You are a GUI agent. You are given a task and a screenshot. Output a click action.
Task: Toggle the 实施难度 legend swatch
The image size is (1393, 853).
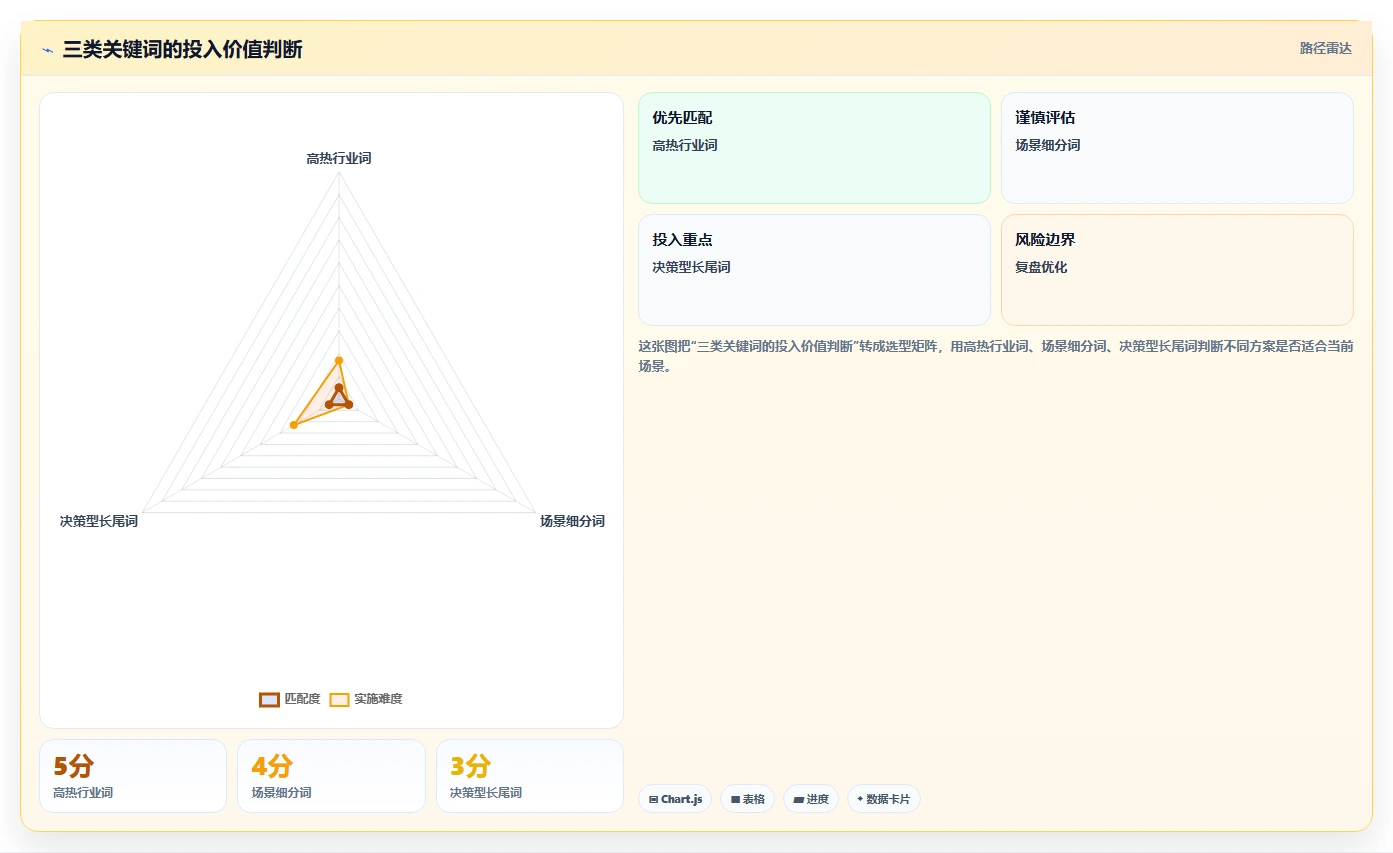340,699
